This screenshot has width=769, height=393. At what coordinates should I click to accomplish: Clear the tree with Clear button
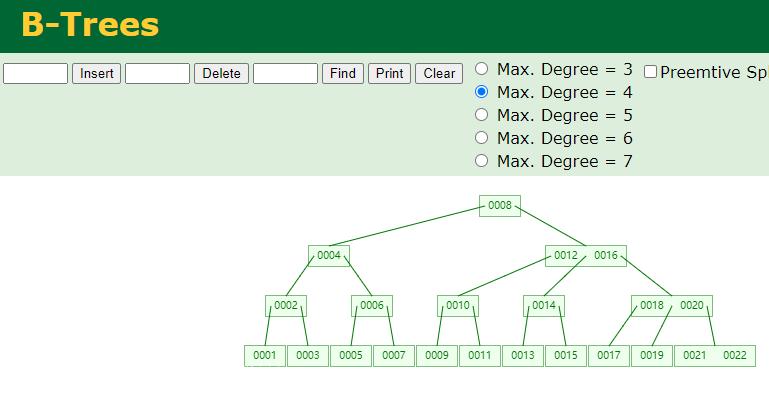439,74
